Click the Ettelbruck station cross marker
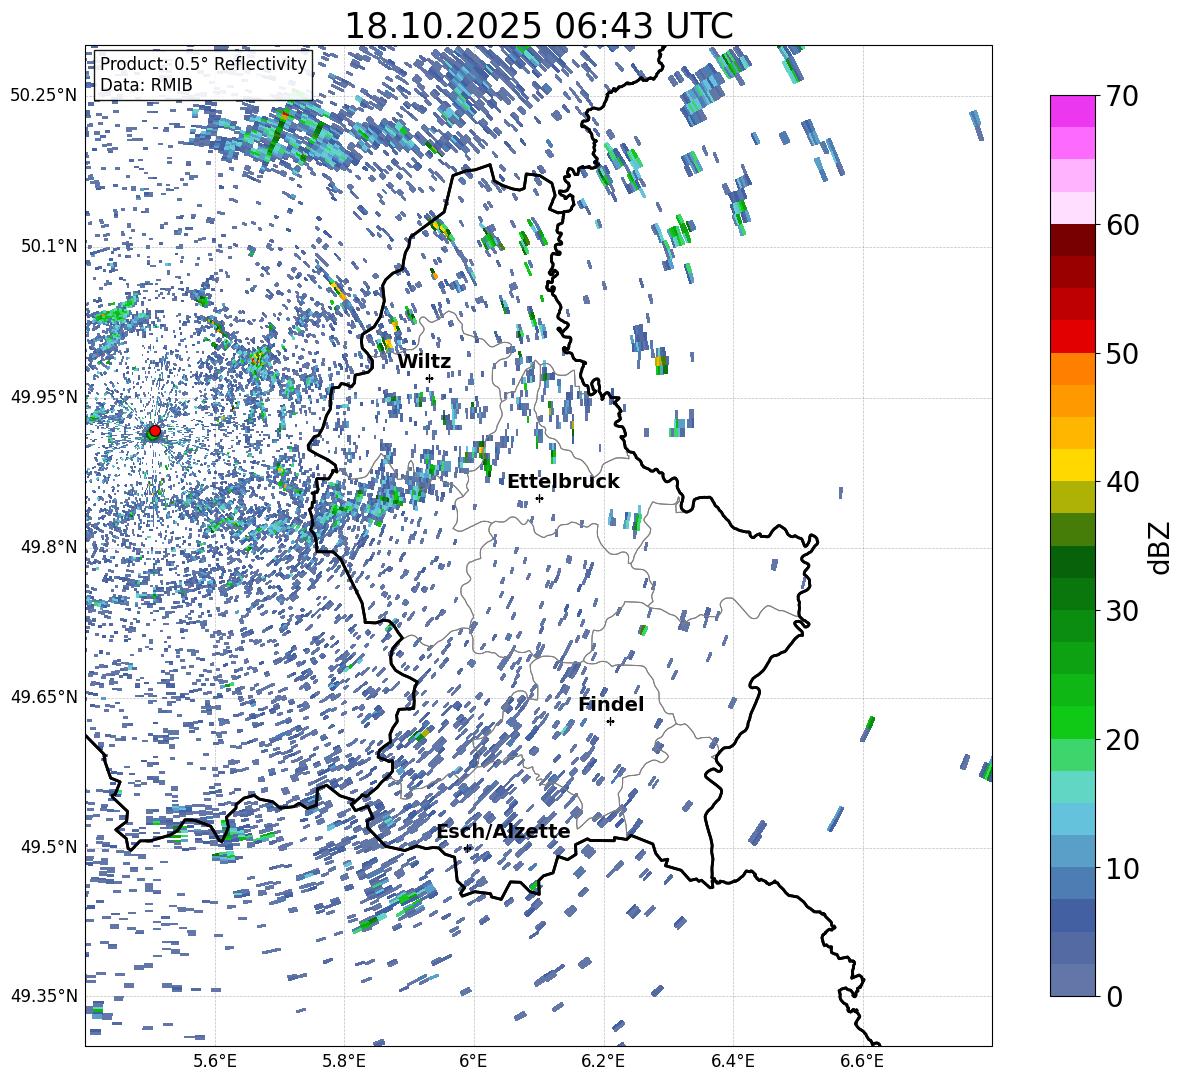 [x=539, y=498]
